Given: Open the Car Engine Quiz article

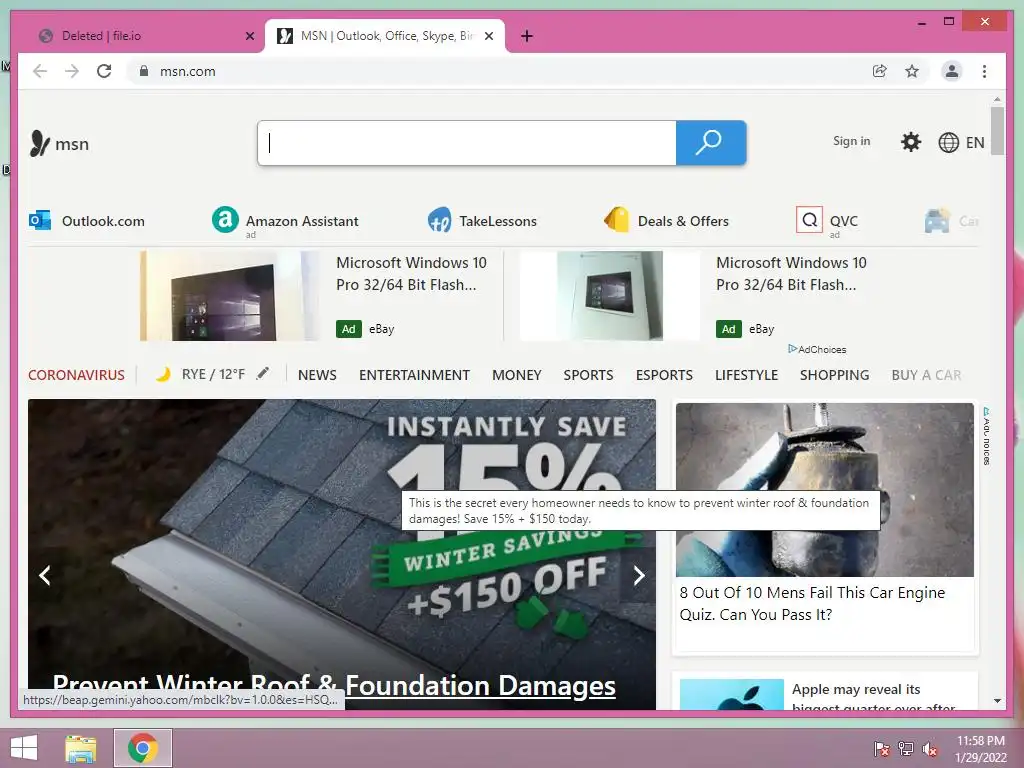Looking at the screenshot, I should 812,603.
